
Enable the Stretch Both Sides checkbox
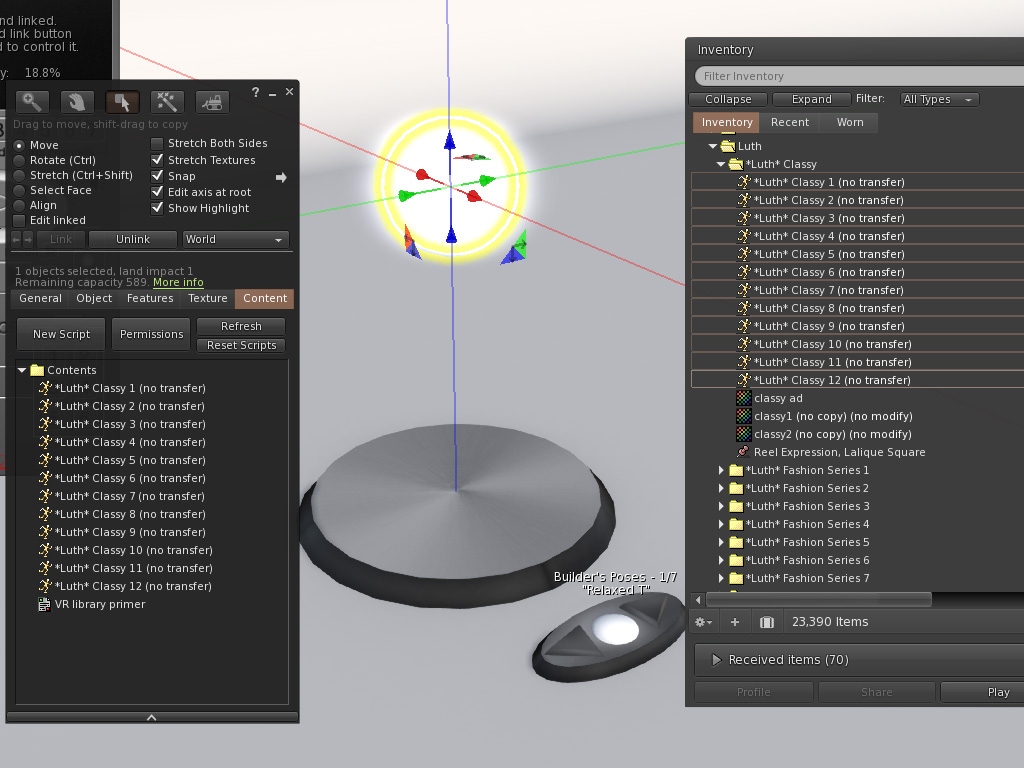pyautogui.click(x=157, y=144)
